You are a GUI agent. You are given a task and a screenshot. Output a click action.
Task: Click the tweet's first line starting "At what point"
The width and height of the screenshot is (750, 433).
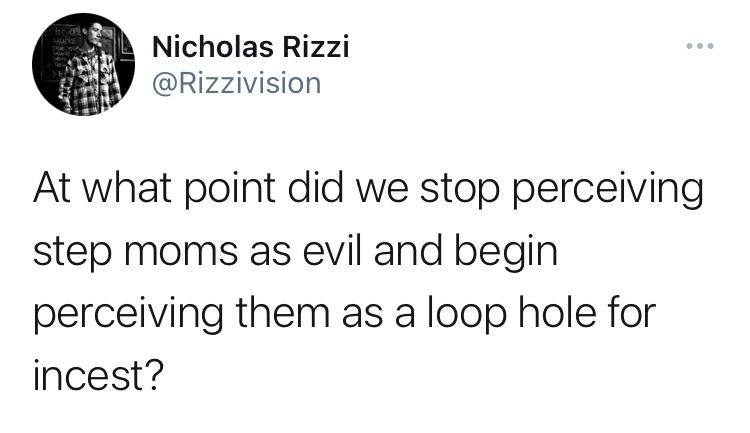pyautogui.click(x=368, y=191)
